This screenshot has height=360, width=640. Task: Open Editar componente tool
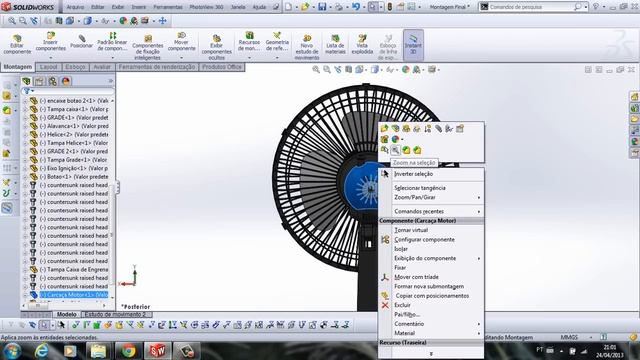pos(17,44)
